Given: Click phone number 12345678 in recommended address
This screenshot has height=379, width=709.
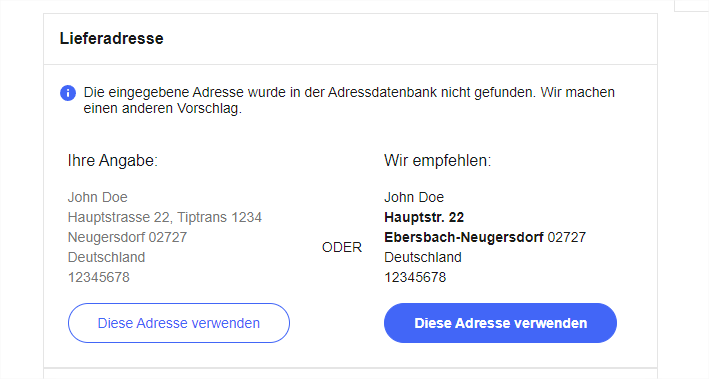Looking at the screenshot, I should 415,277.
